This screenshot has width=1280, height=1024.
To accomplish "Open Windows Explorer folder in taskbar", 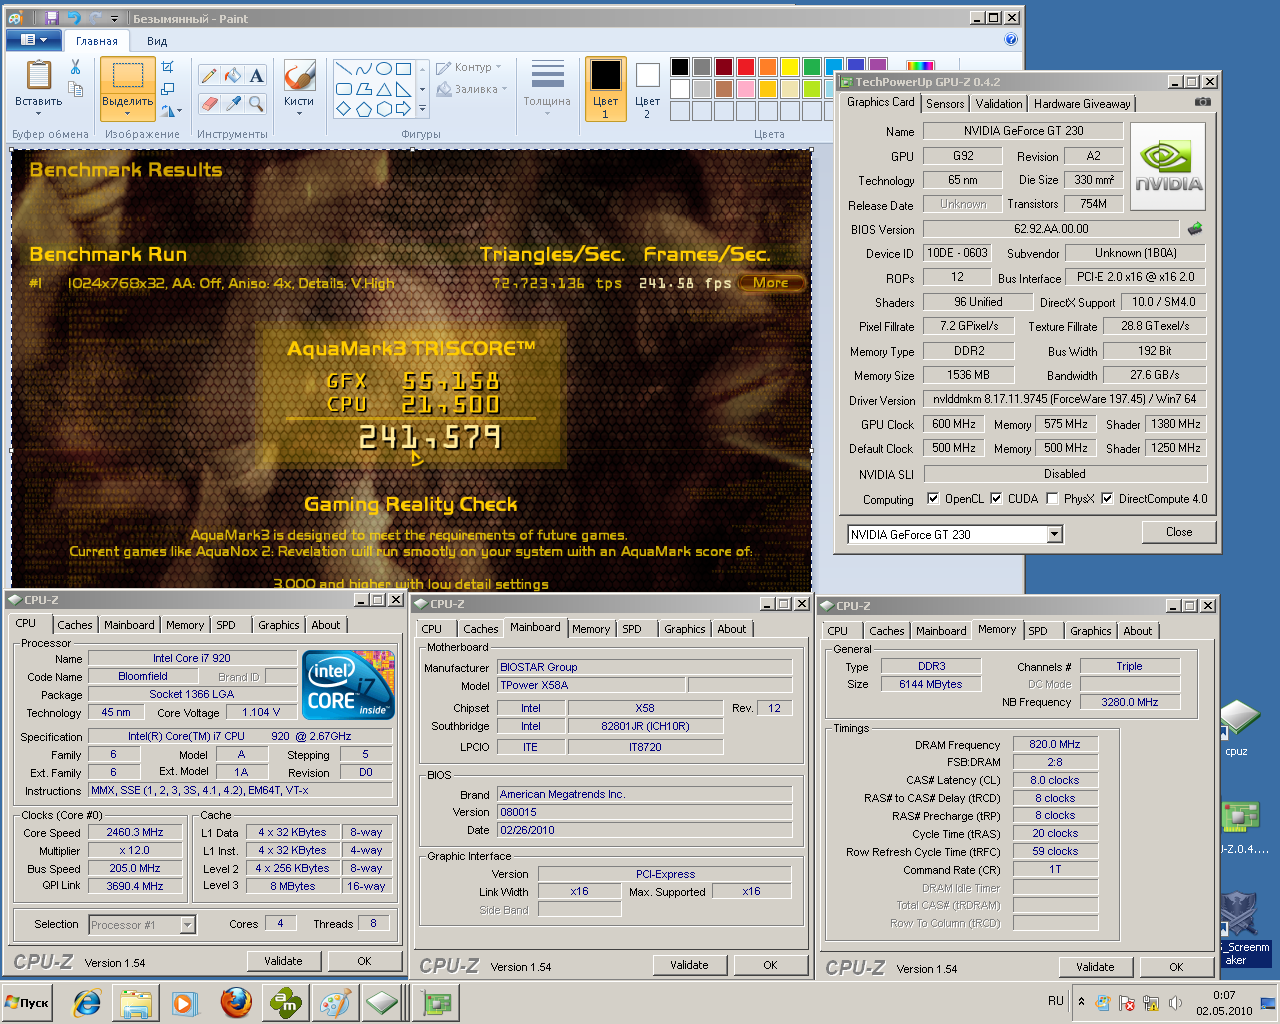I will tap(137, 1002).
